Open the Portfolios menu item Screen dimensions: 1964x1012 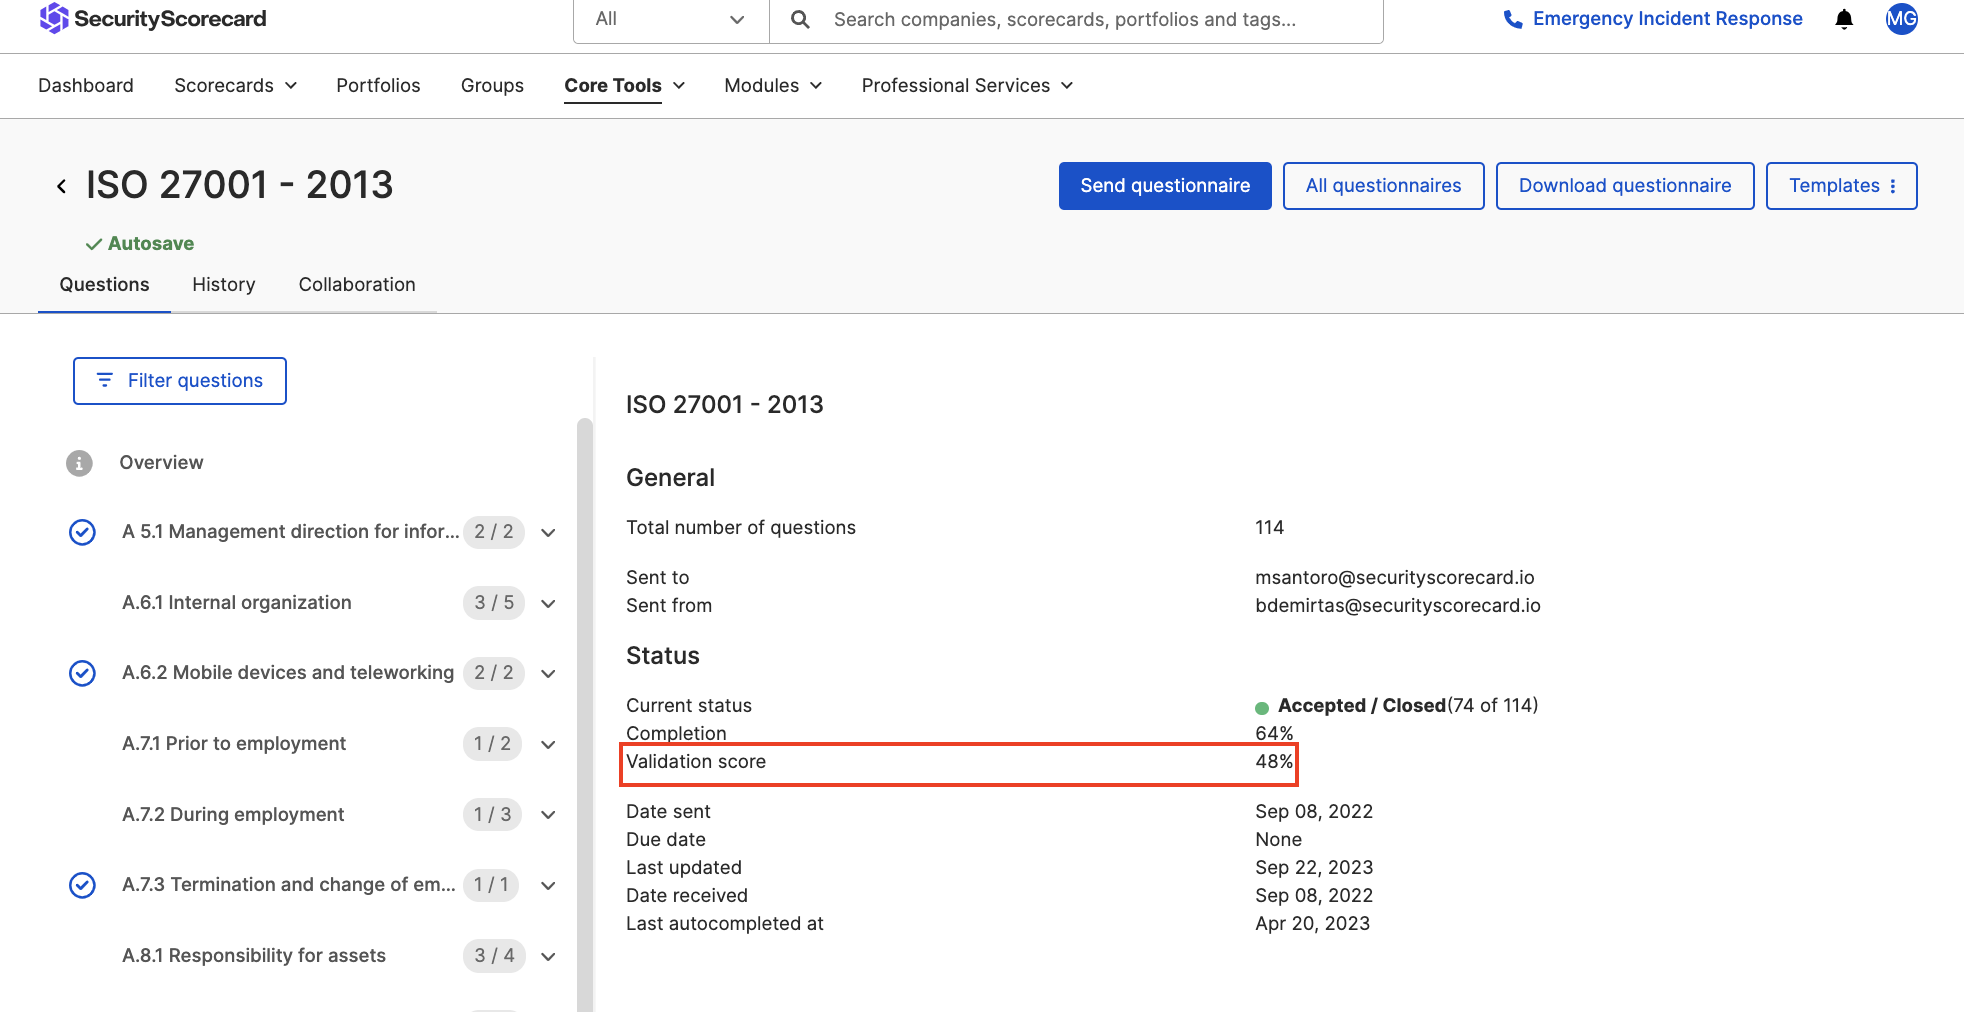378,86
